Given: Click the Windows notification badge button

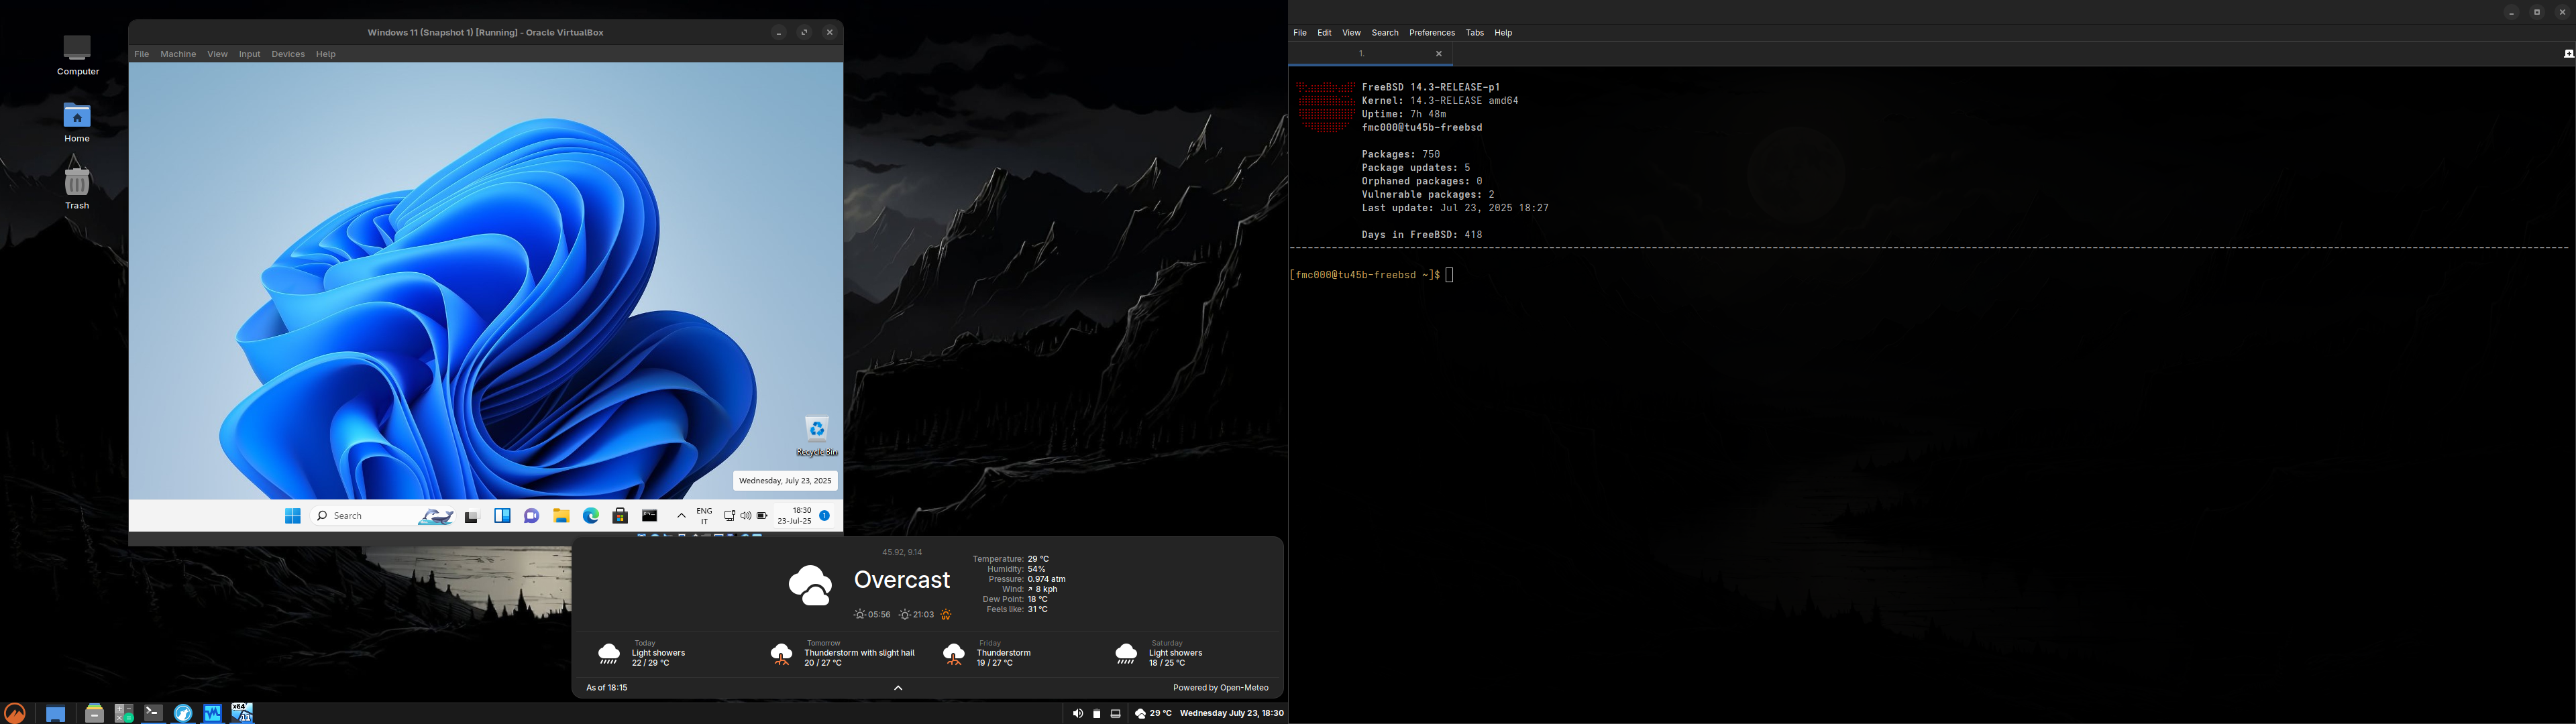Looking at the screenshot, I should coord(824,516).
